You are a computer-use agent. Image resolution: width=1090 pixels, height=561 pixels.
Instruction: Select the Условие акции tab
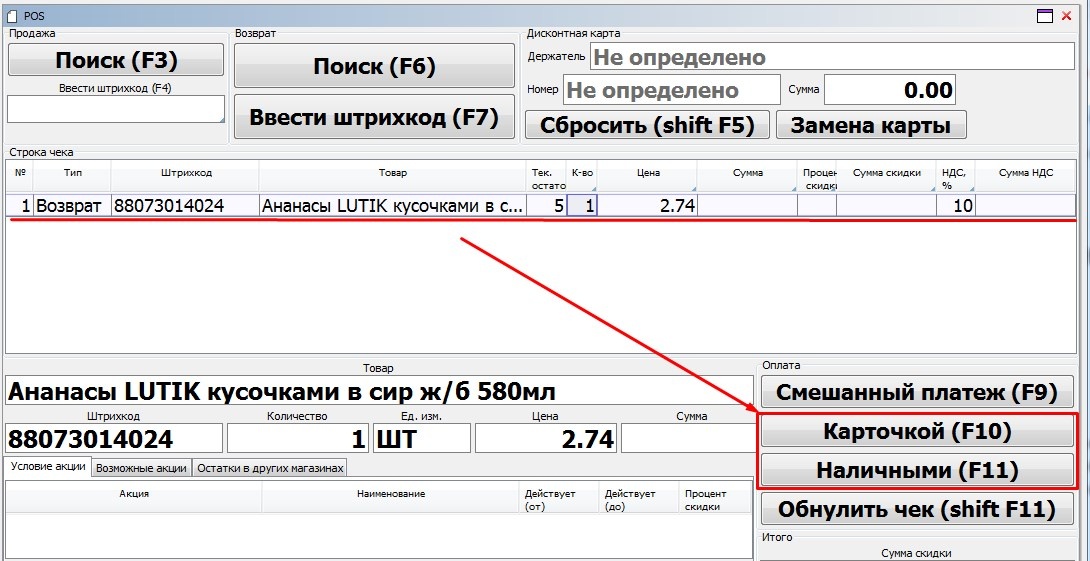tap(48, 467)
